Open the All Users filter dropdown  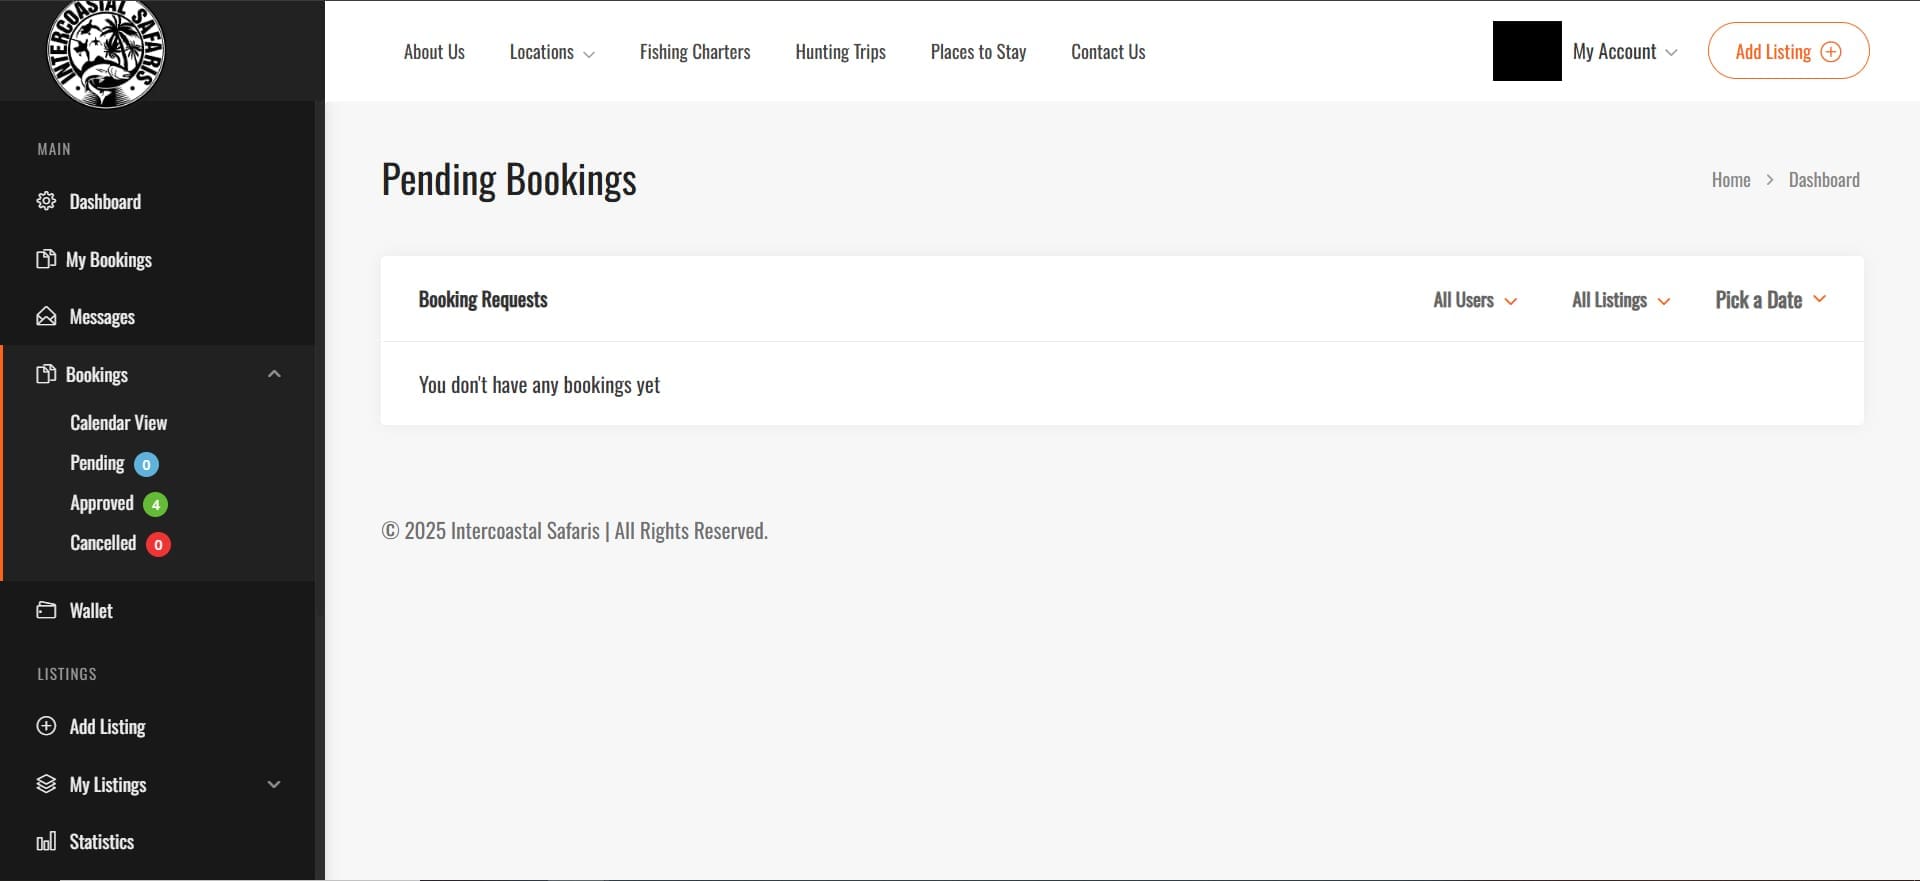pos(1475,300)
